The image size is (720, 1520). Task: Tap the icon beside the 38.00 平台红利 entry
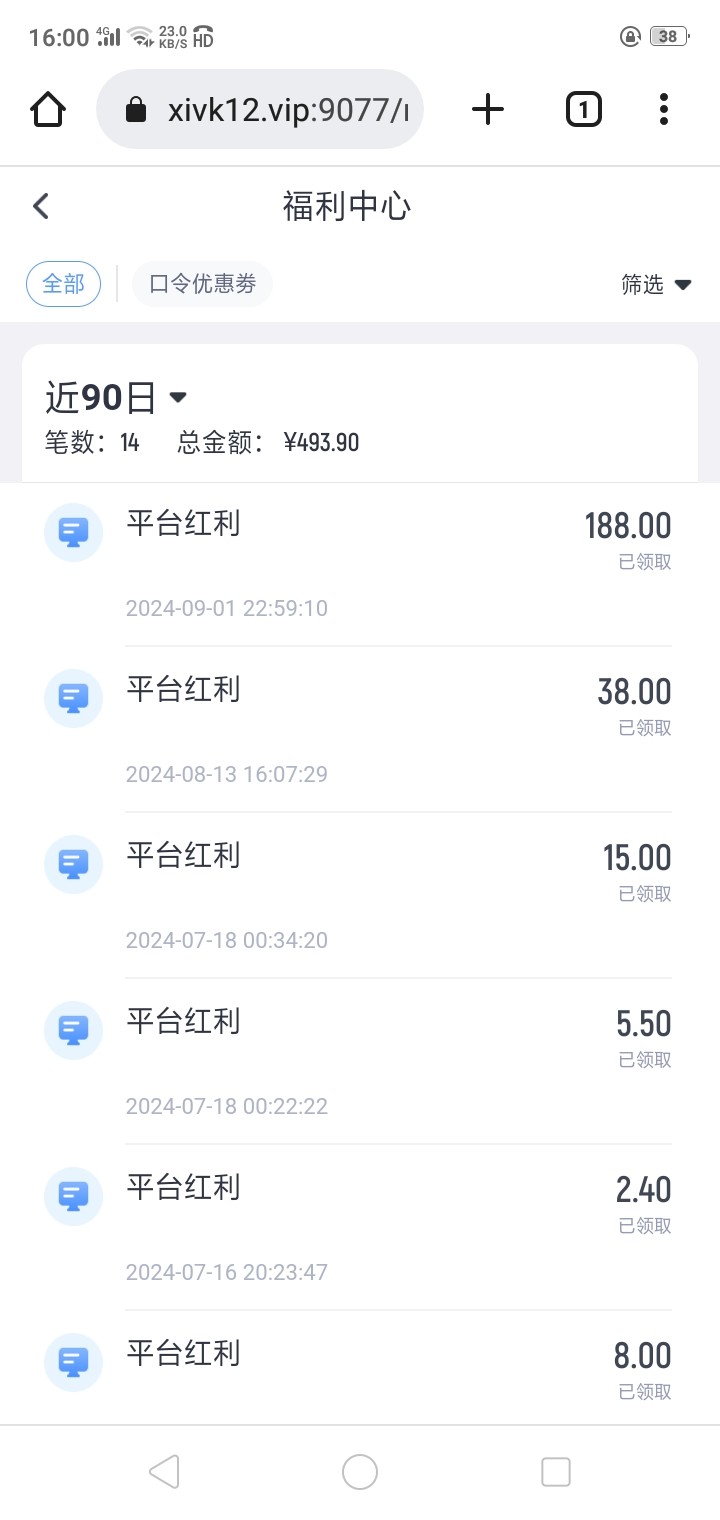(x=73, y=698)
